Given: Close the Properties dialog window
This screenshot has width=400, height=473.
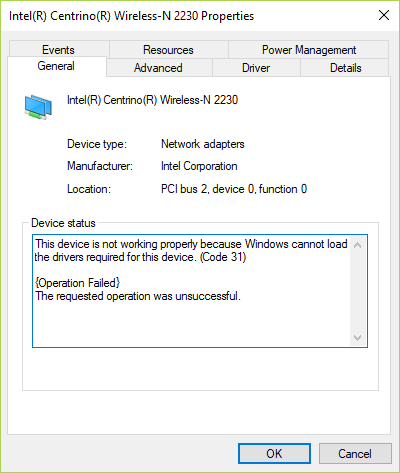Looking at the screenshot, I should (x=384, y=15).
